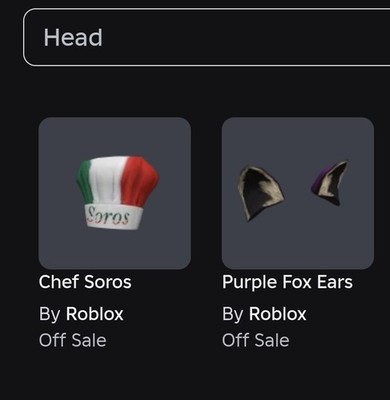Screen dimensions: 390x400
Task: Click the left black fox ear icon
Action: pos(259,193)
